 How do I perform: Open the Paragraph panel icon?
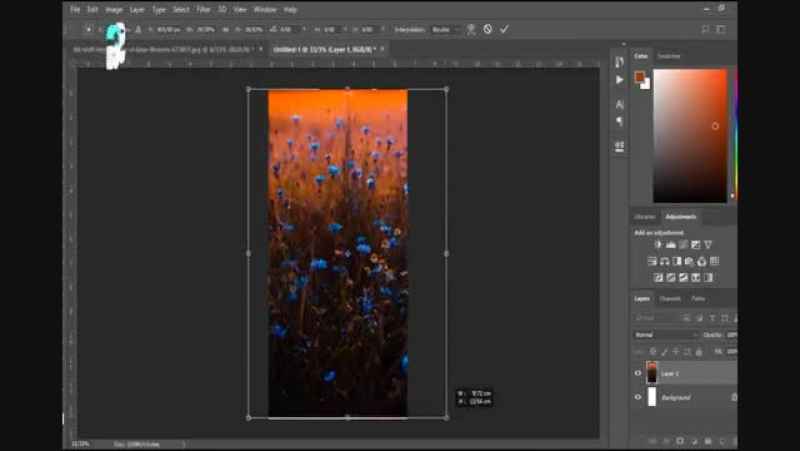[x=620, y=121]
